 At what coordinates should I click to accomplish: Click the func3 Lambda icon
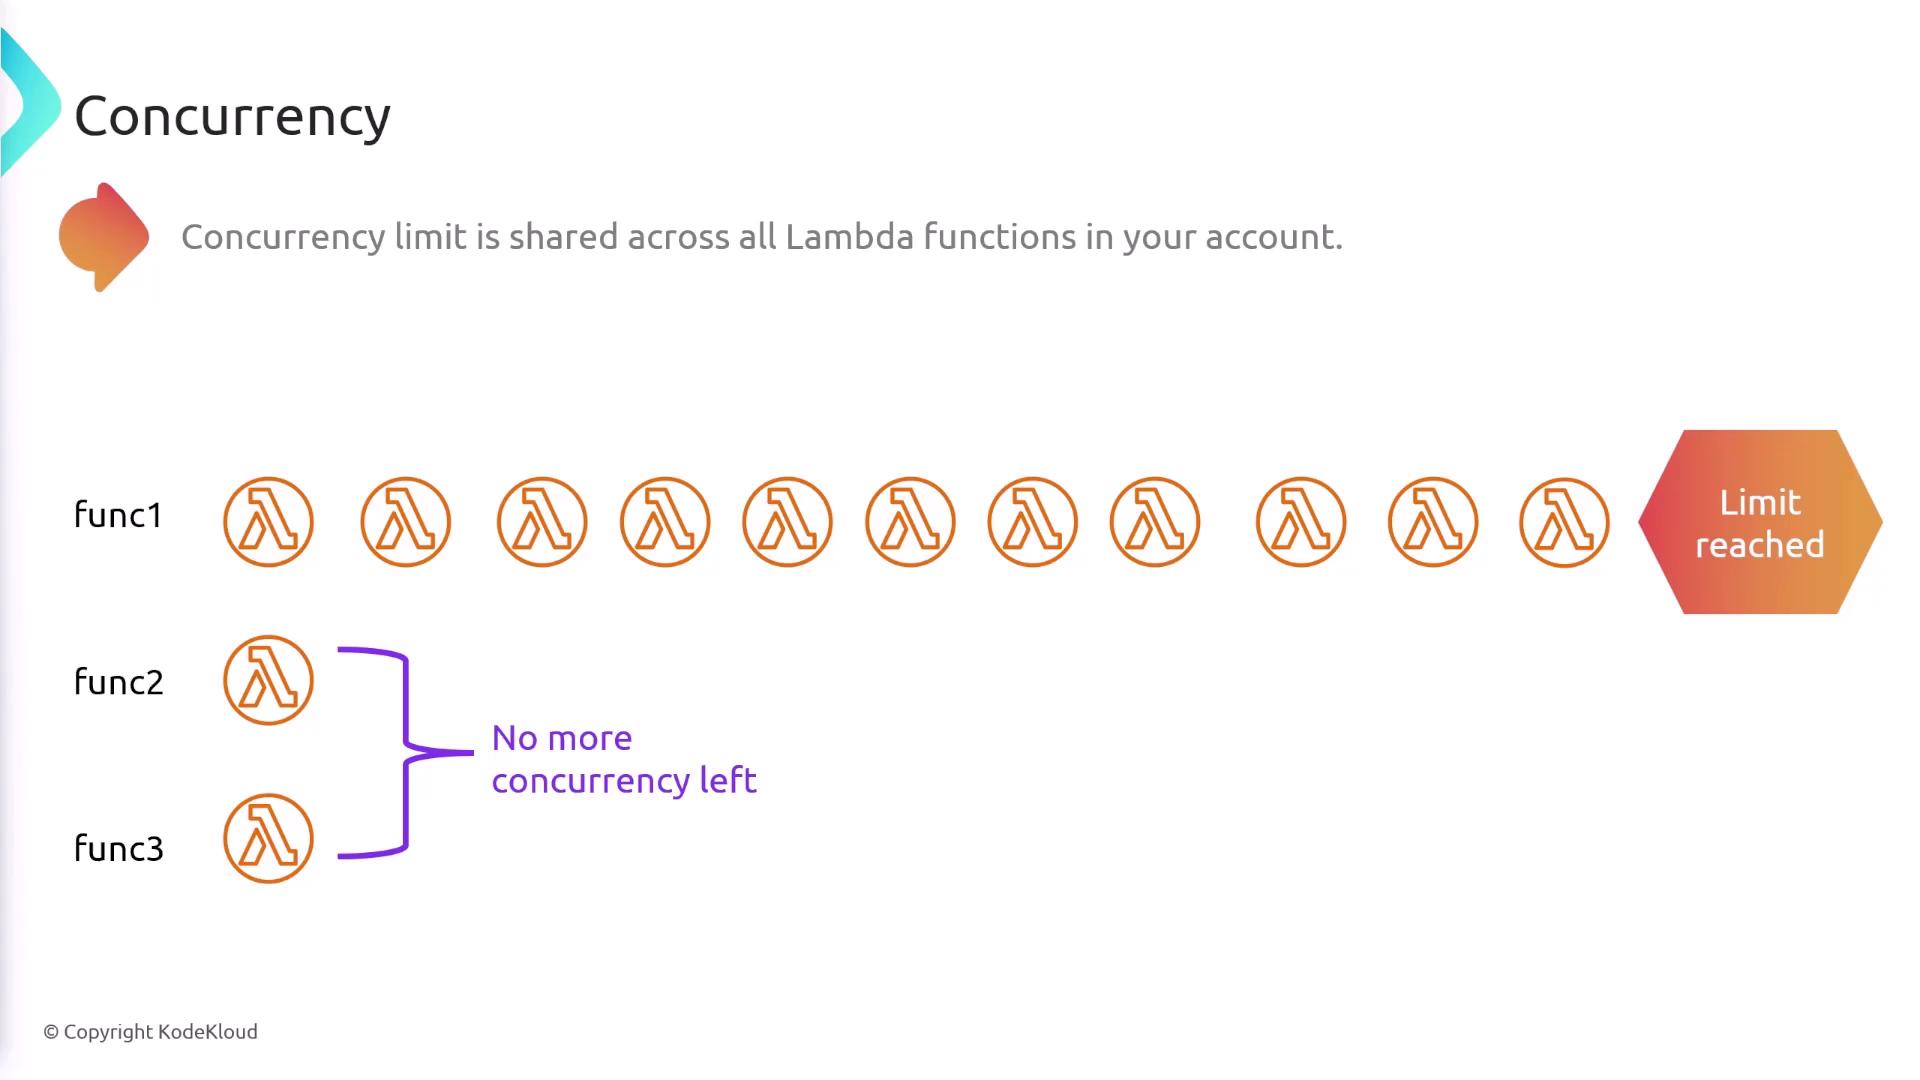[x=268, y=838]
